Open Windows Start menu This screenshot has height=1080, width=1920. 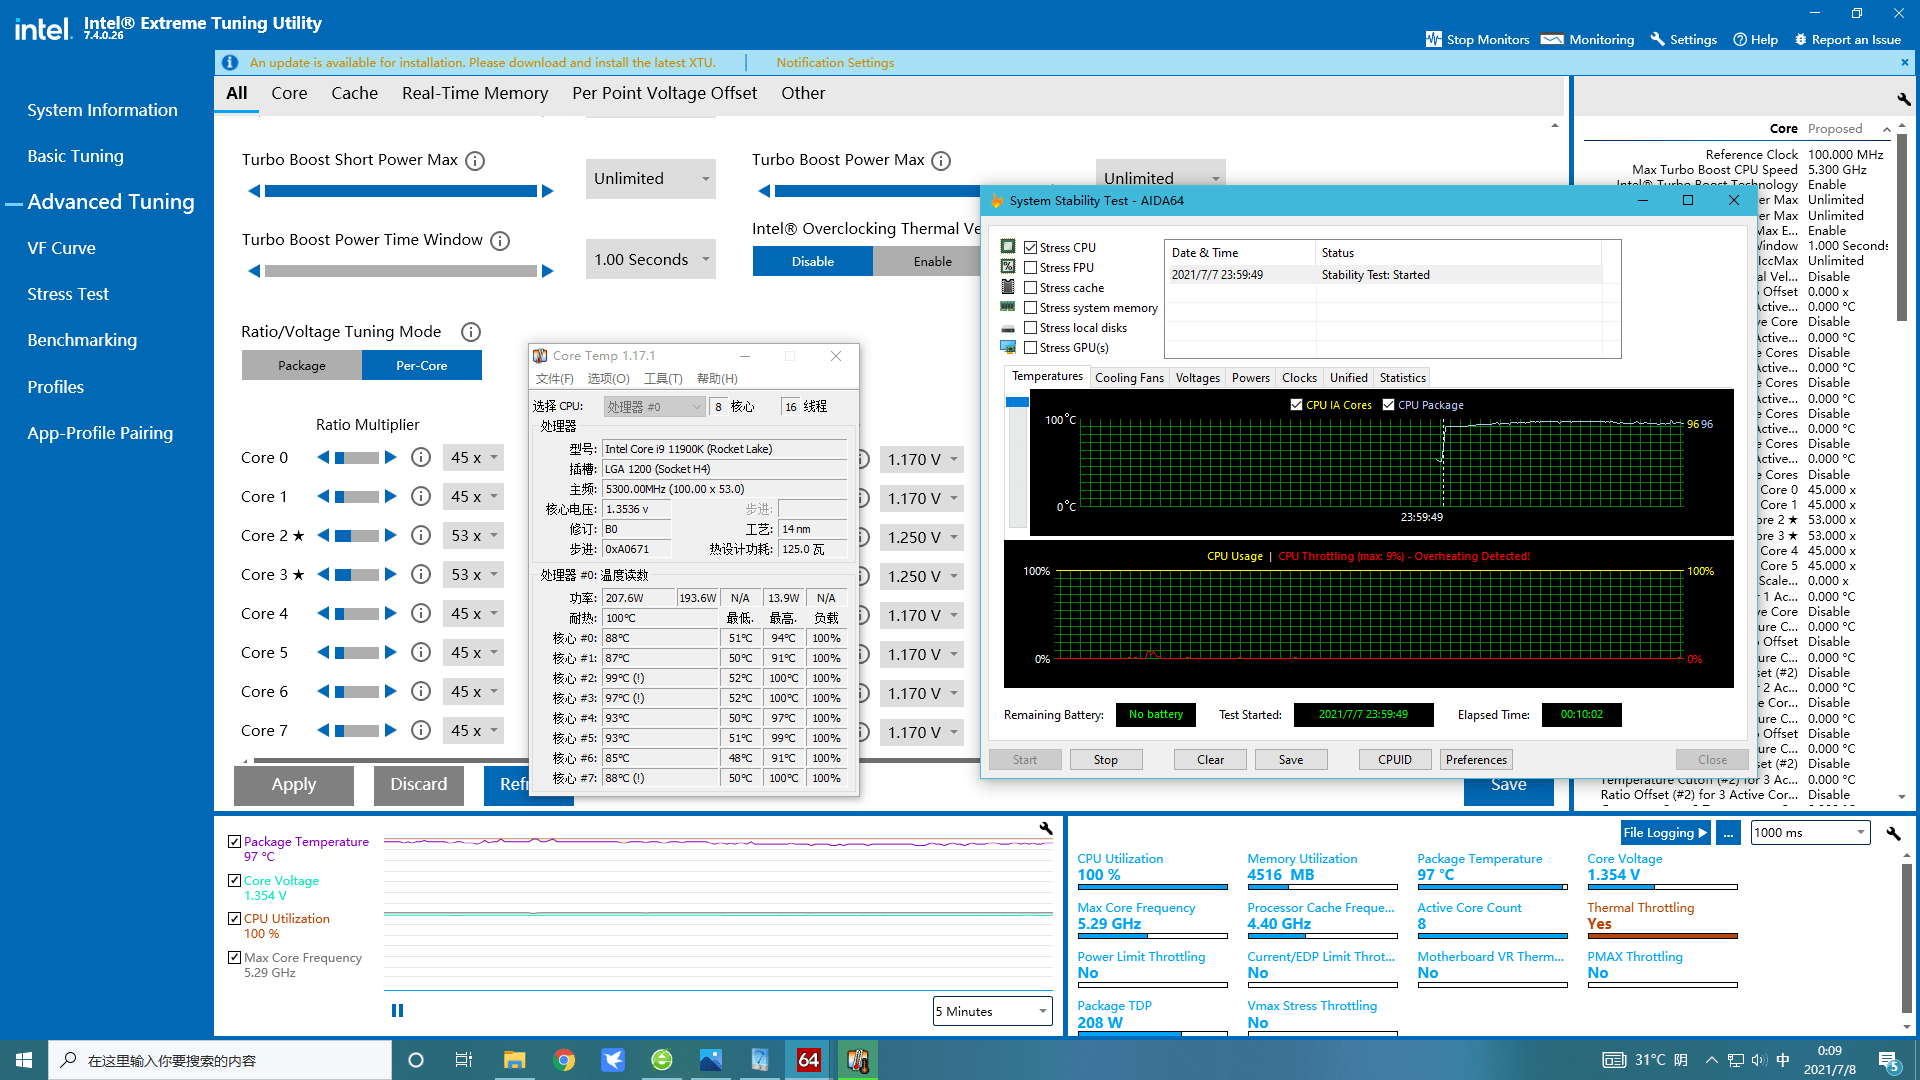24,1060
